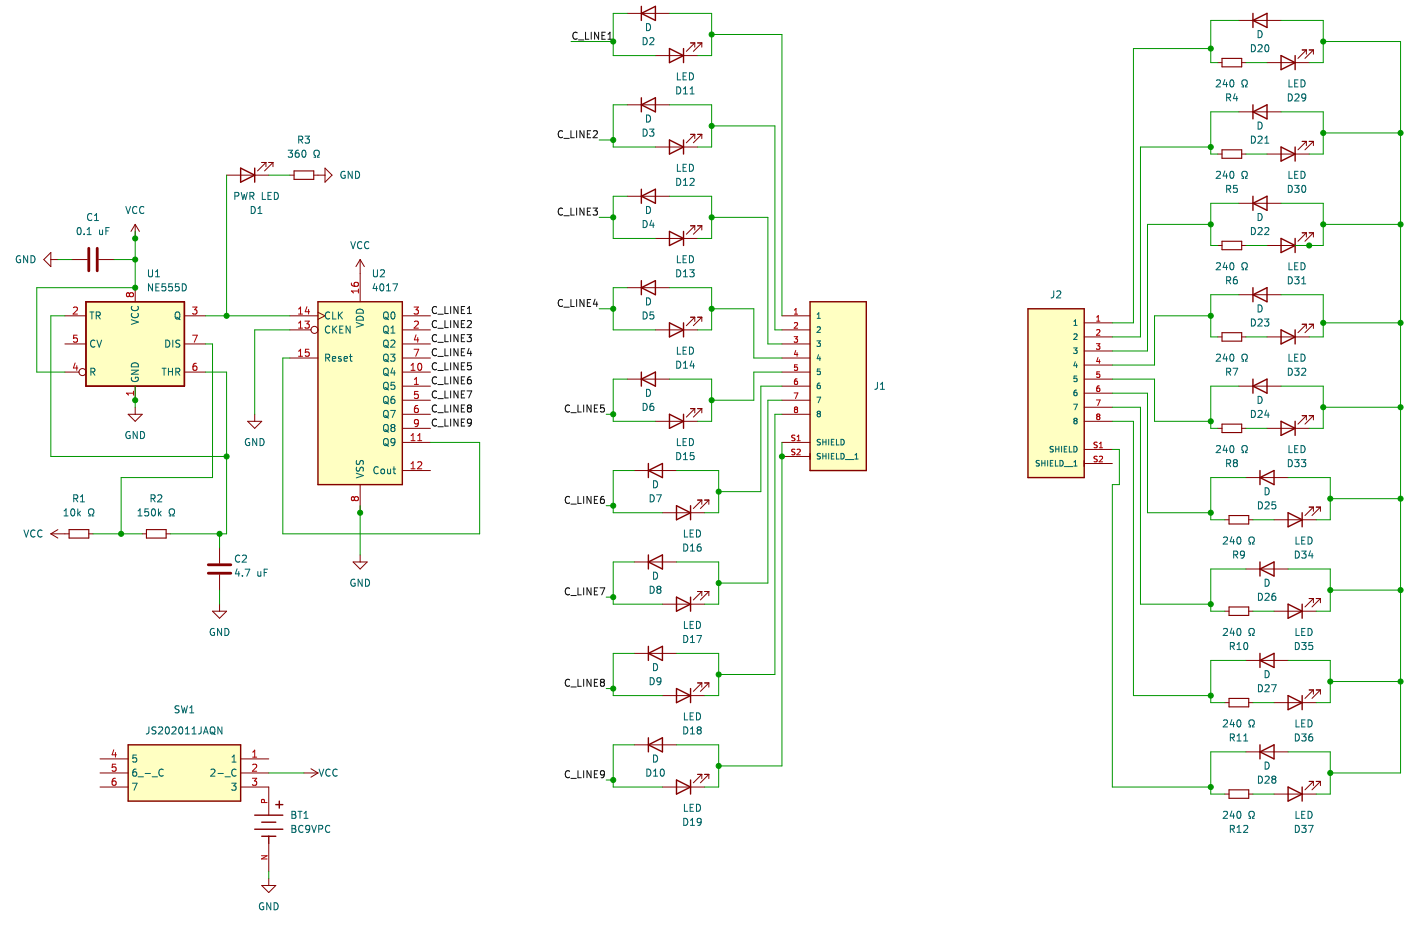Select the battery BT1 symbol
The width and height of the screenshot is (1428, 926).
[x=268, y=823]
